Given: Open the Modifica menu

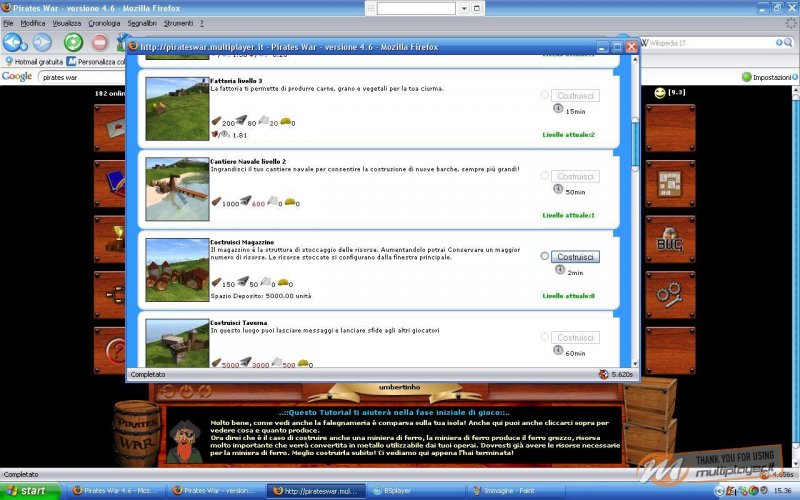Looking at the screenshot, I should tap(33, 23).
